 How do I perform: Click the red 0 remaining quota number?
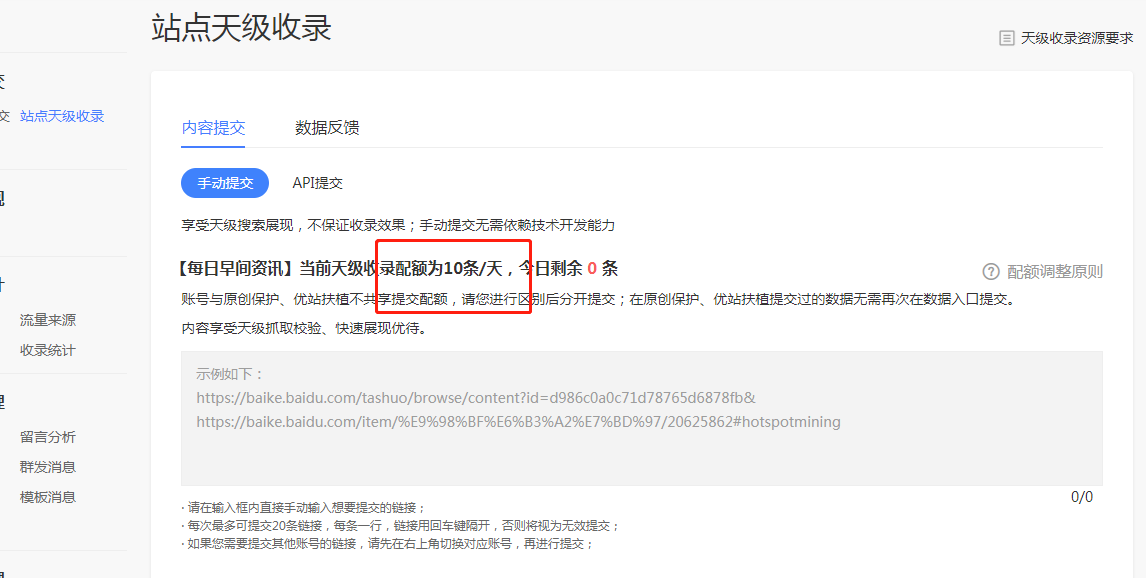click(592, 268)
